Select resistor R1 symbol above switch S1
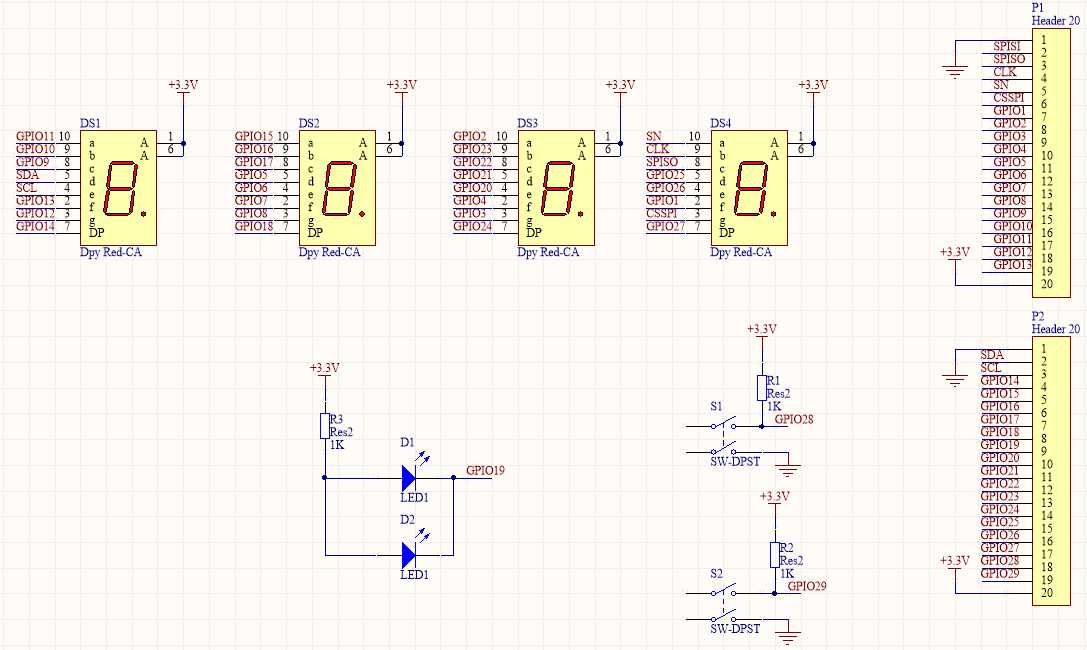The image size is (1087, 650). (762, 387)
